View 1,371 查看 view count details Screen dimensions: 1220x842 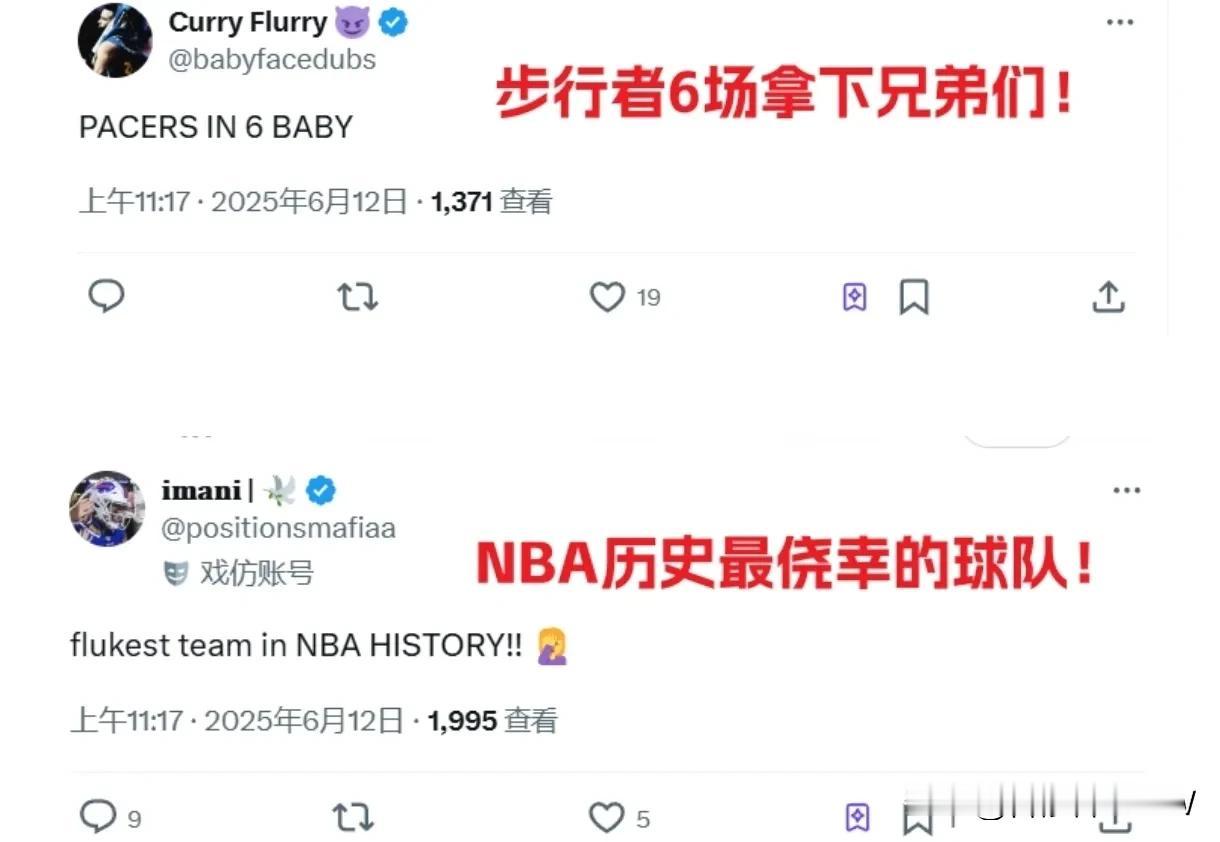tap(491, 202)
